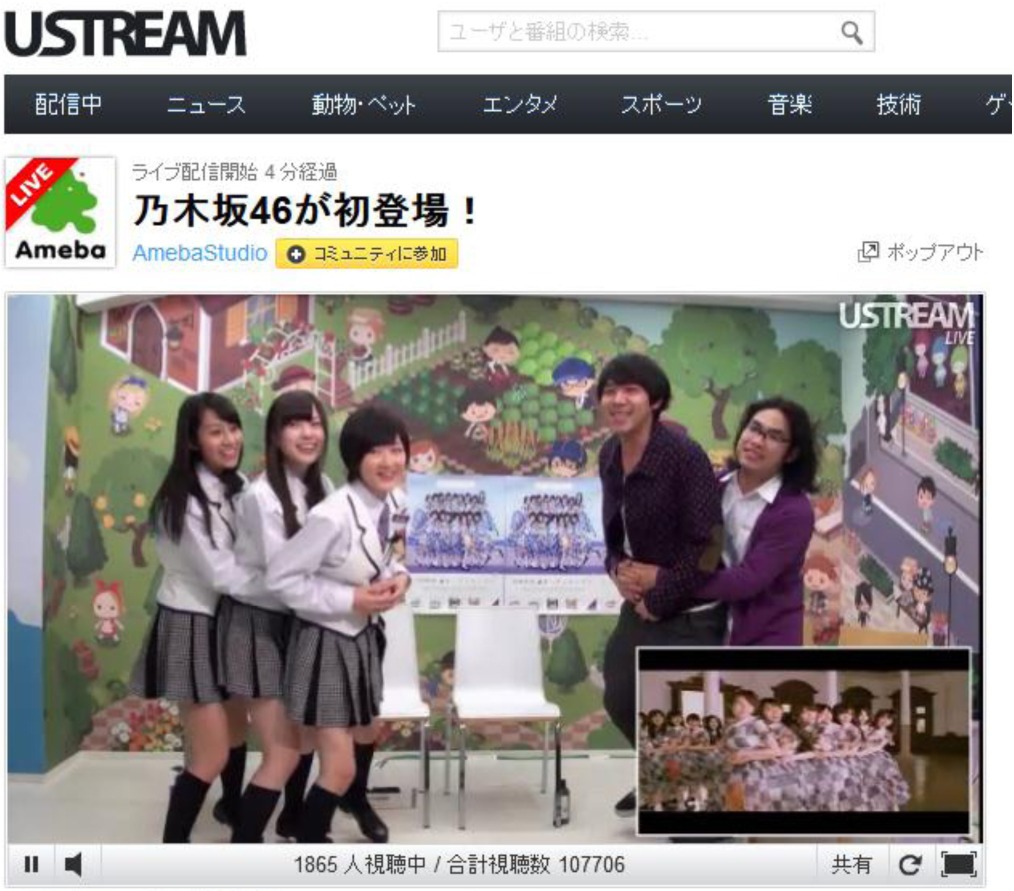Open the AmebaStudio channel link

coord(199,254)
